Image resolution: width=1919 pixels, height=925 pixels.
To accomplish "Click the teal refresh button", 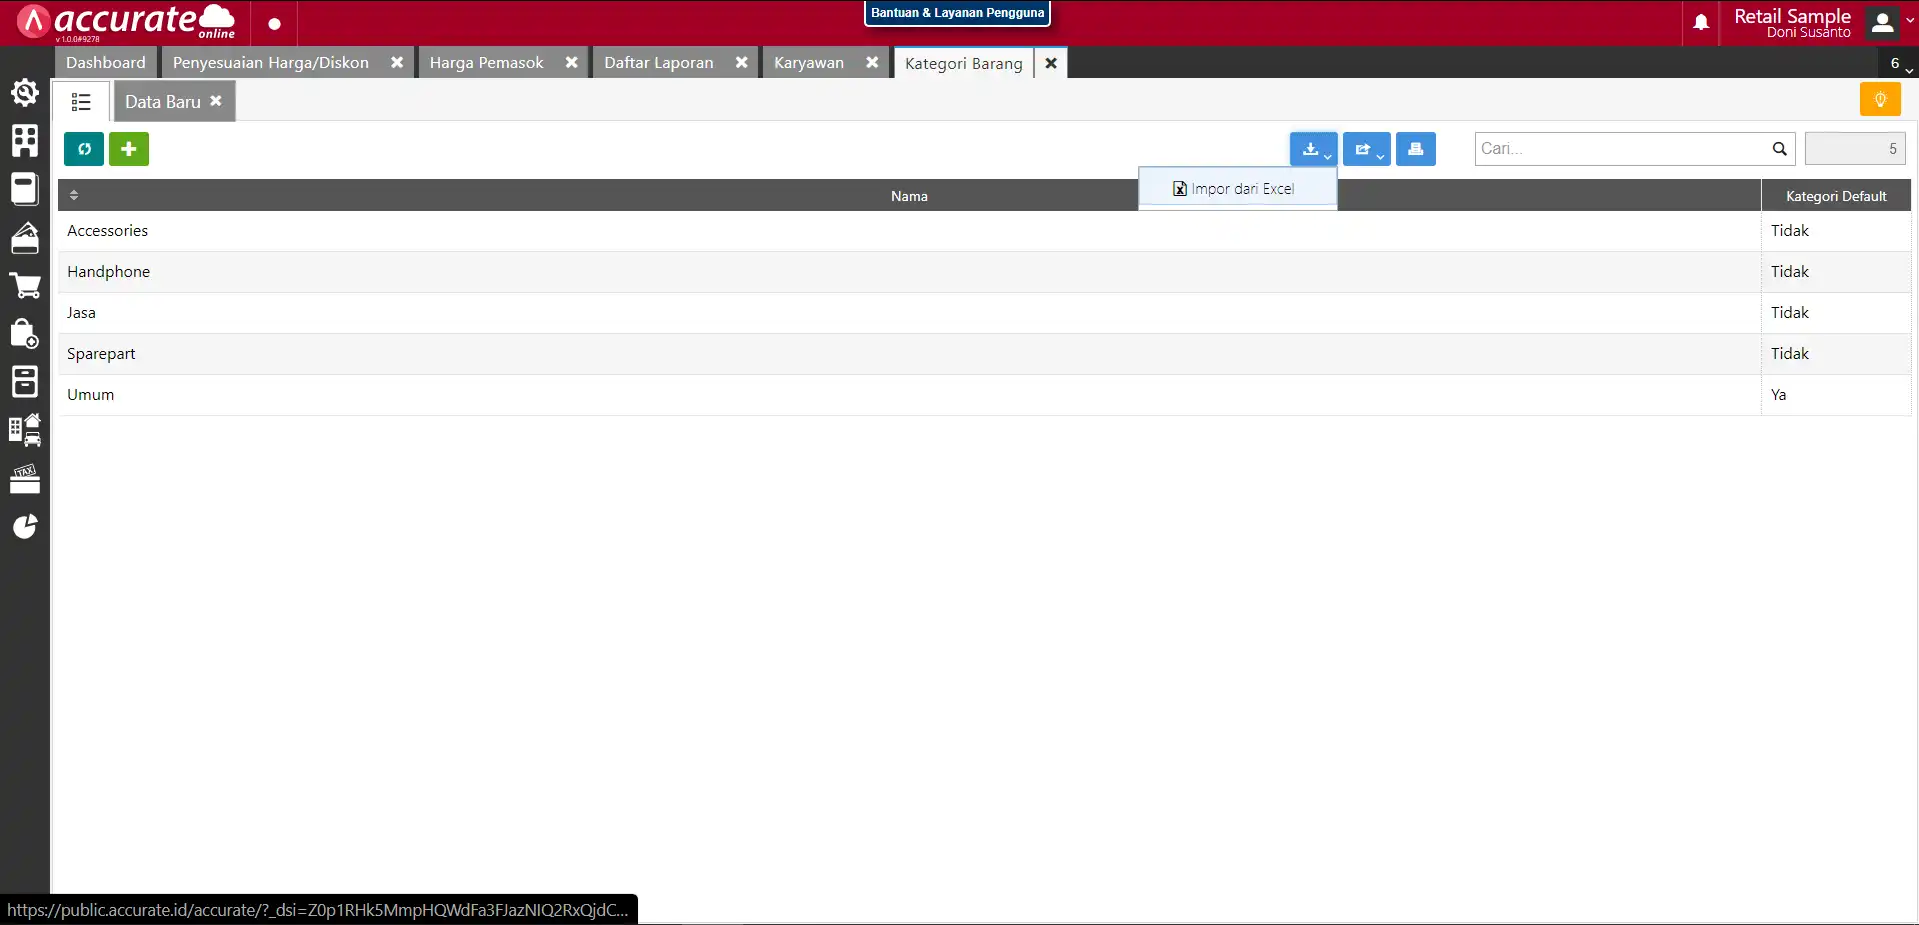I will click(x=84, y=149).
